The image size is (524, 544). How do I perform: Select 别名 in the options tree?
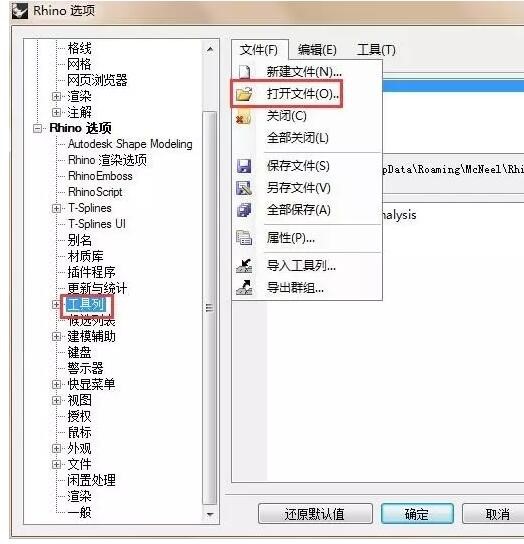pyautogui.click(x=79, y=240)
